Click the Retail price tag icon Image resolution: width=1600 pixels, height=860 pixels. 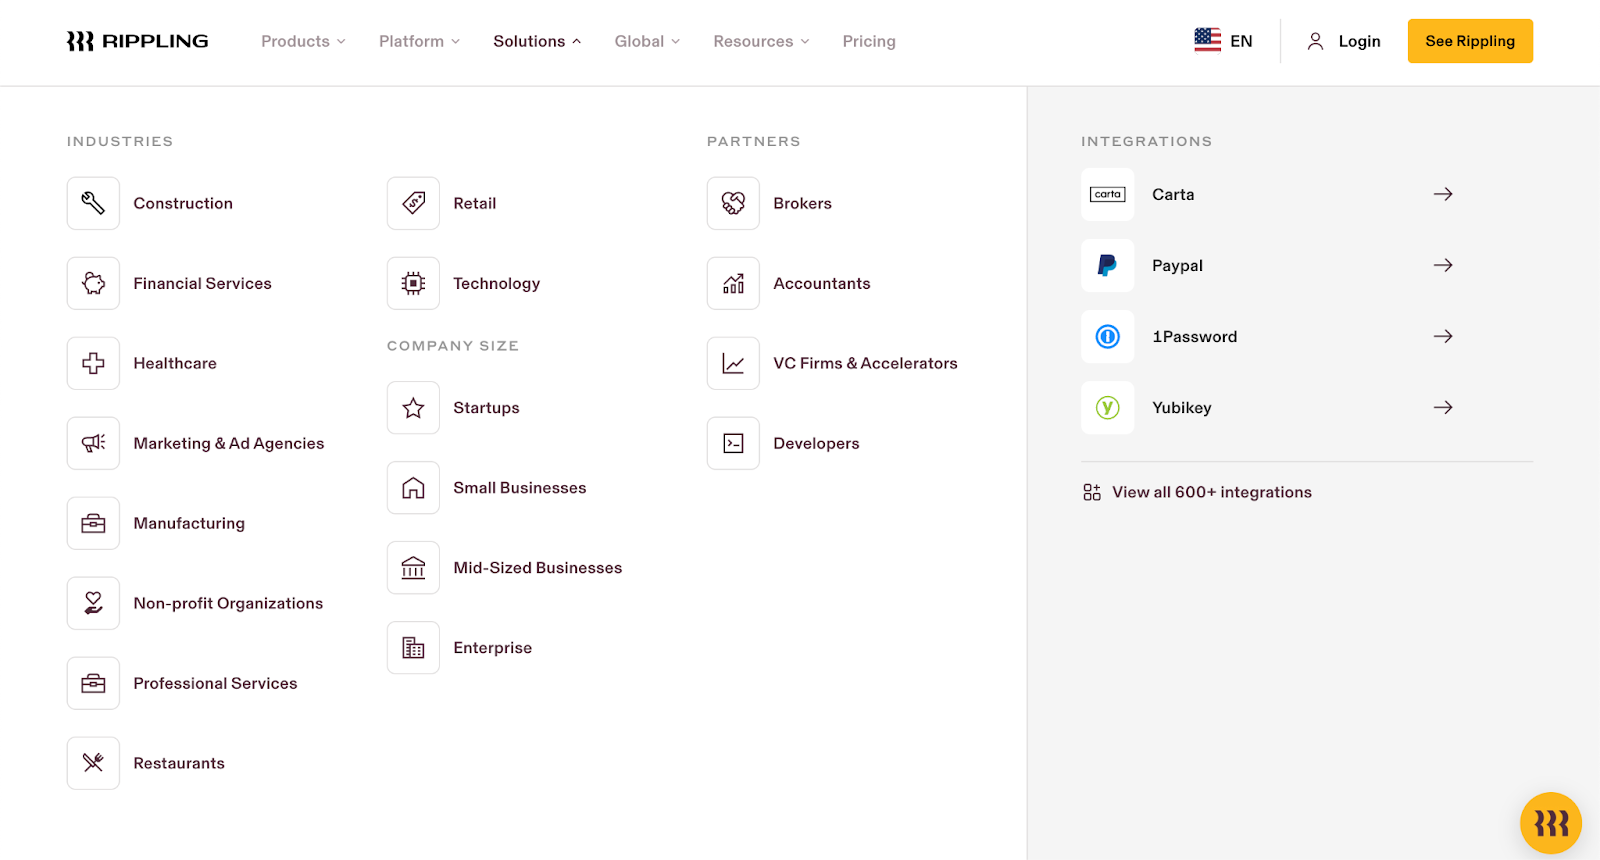[x=413, y=203]
